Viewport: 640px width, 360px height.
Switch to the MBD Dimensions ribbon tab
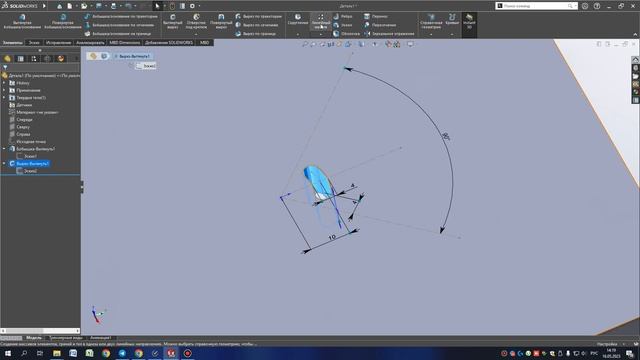124,42
